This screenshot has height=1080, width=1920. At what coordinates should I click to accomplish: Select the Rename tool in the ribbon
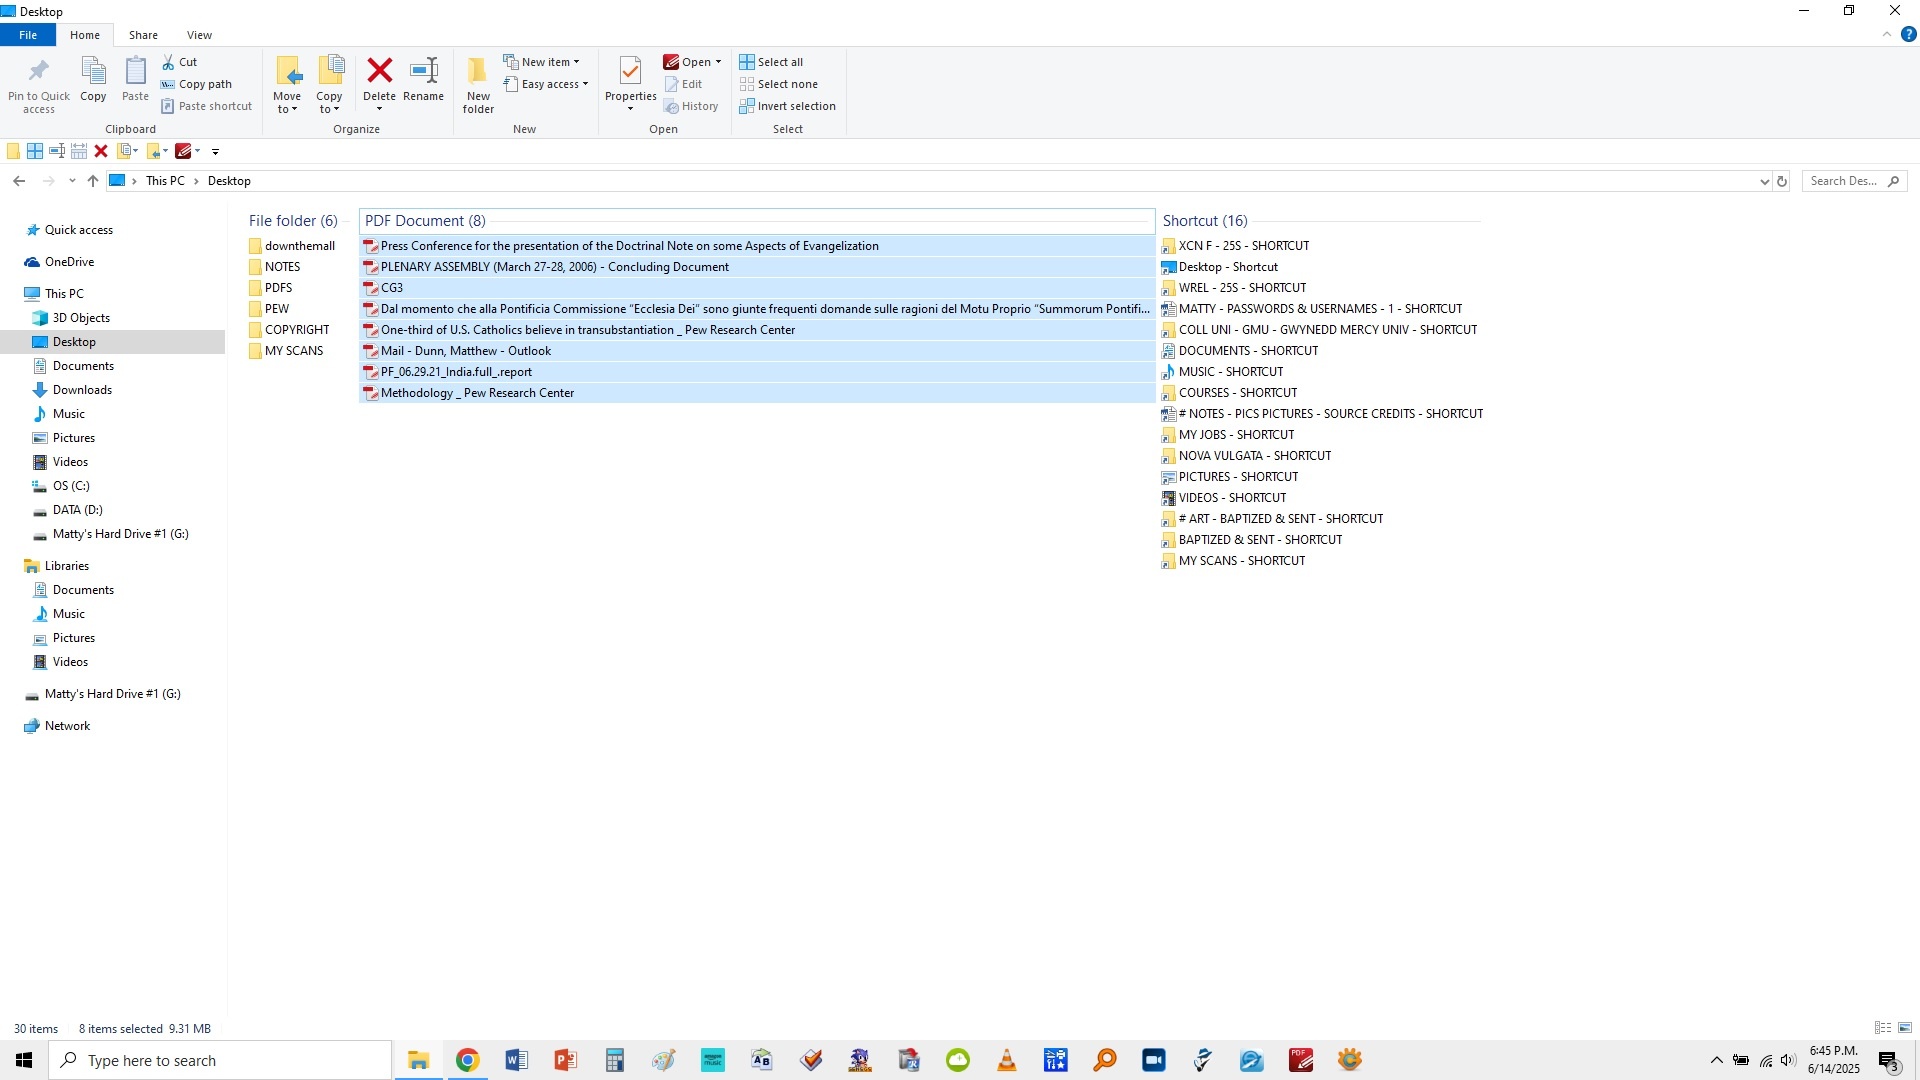(x=423, y=80)
